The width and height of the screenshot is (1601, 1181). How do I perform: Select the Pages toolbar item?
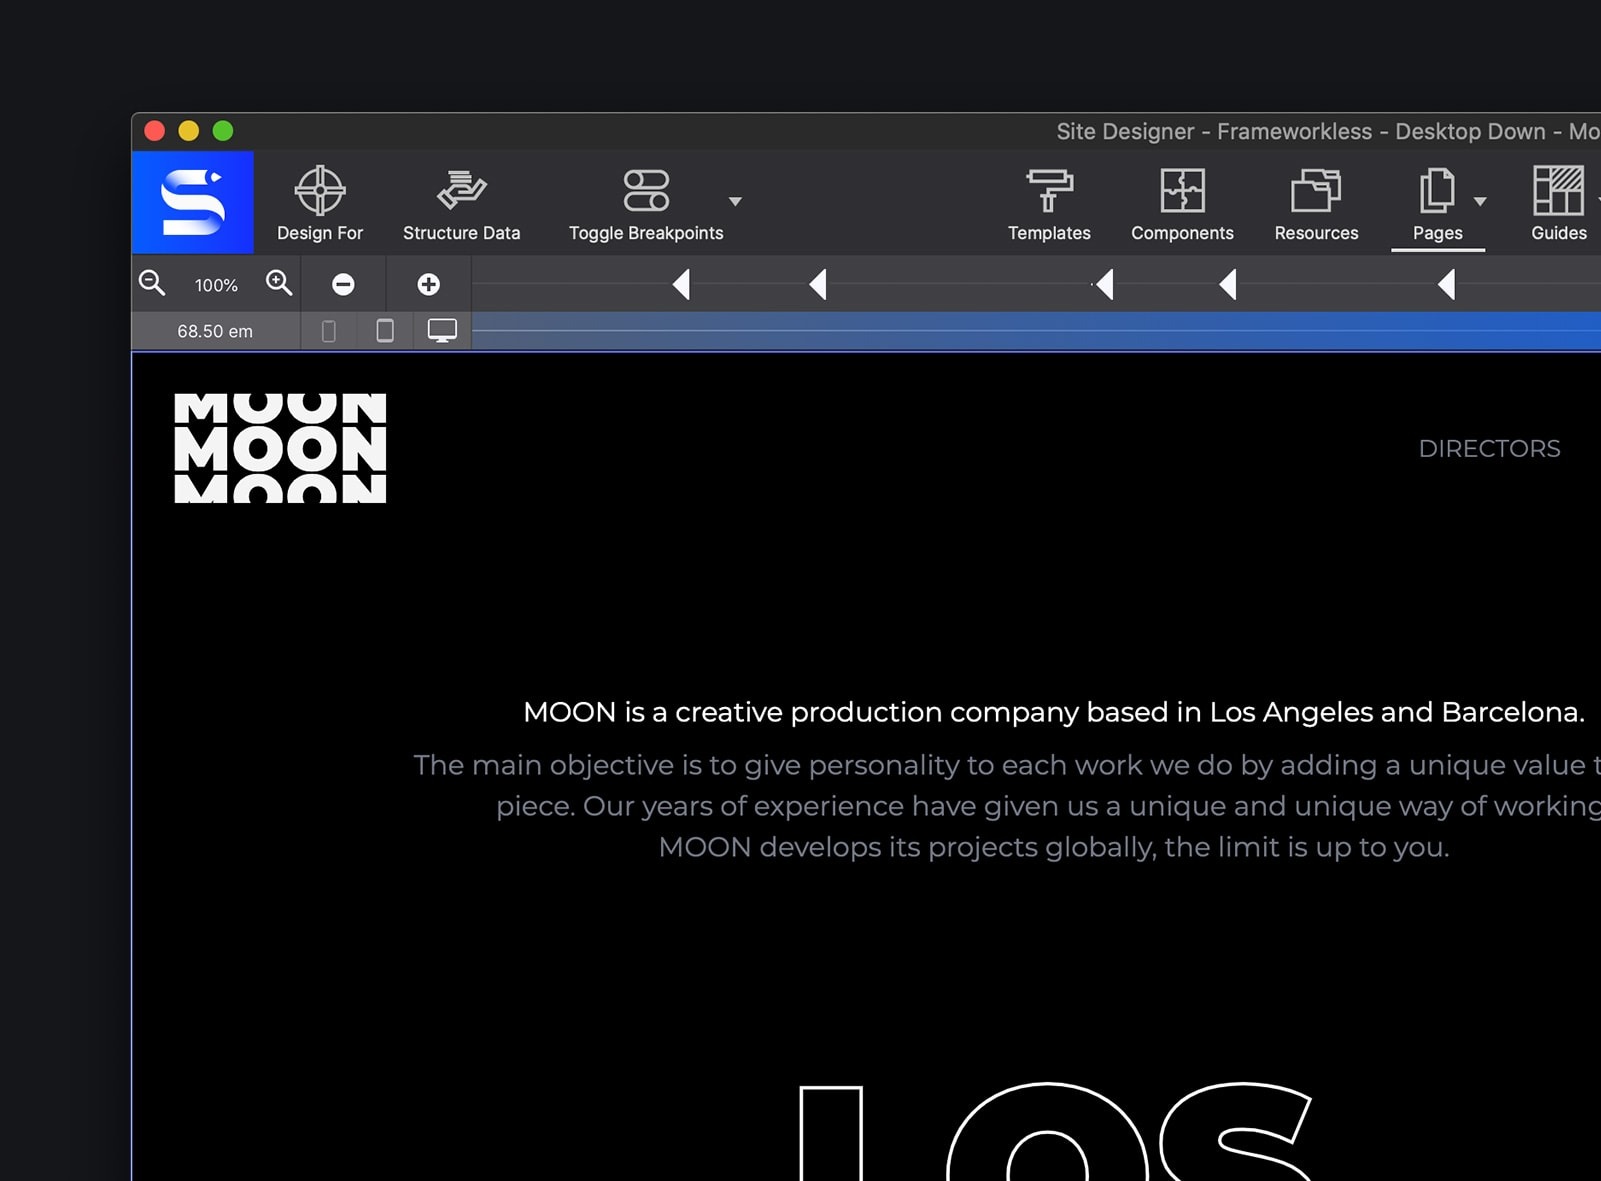coord(1437,203)
